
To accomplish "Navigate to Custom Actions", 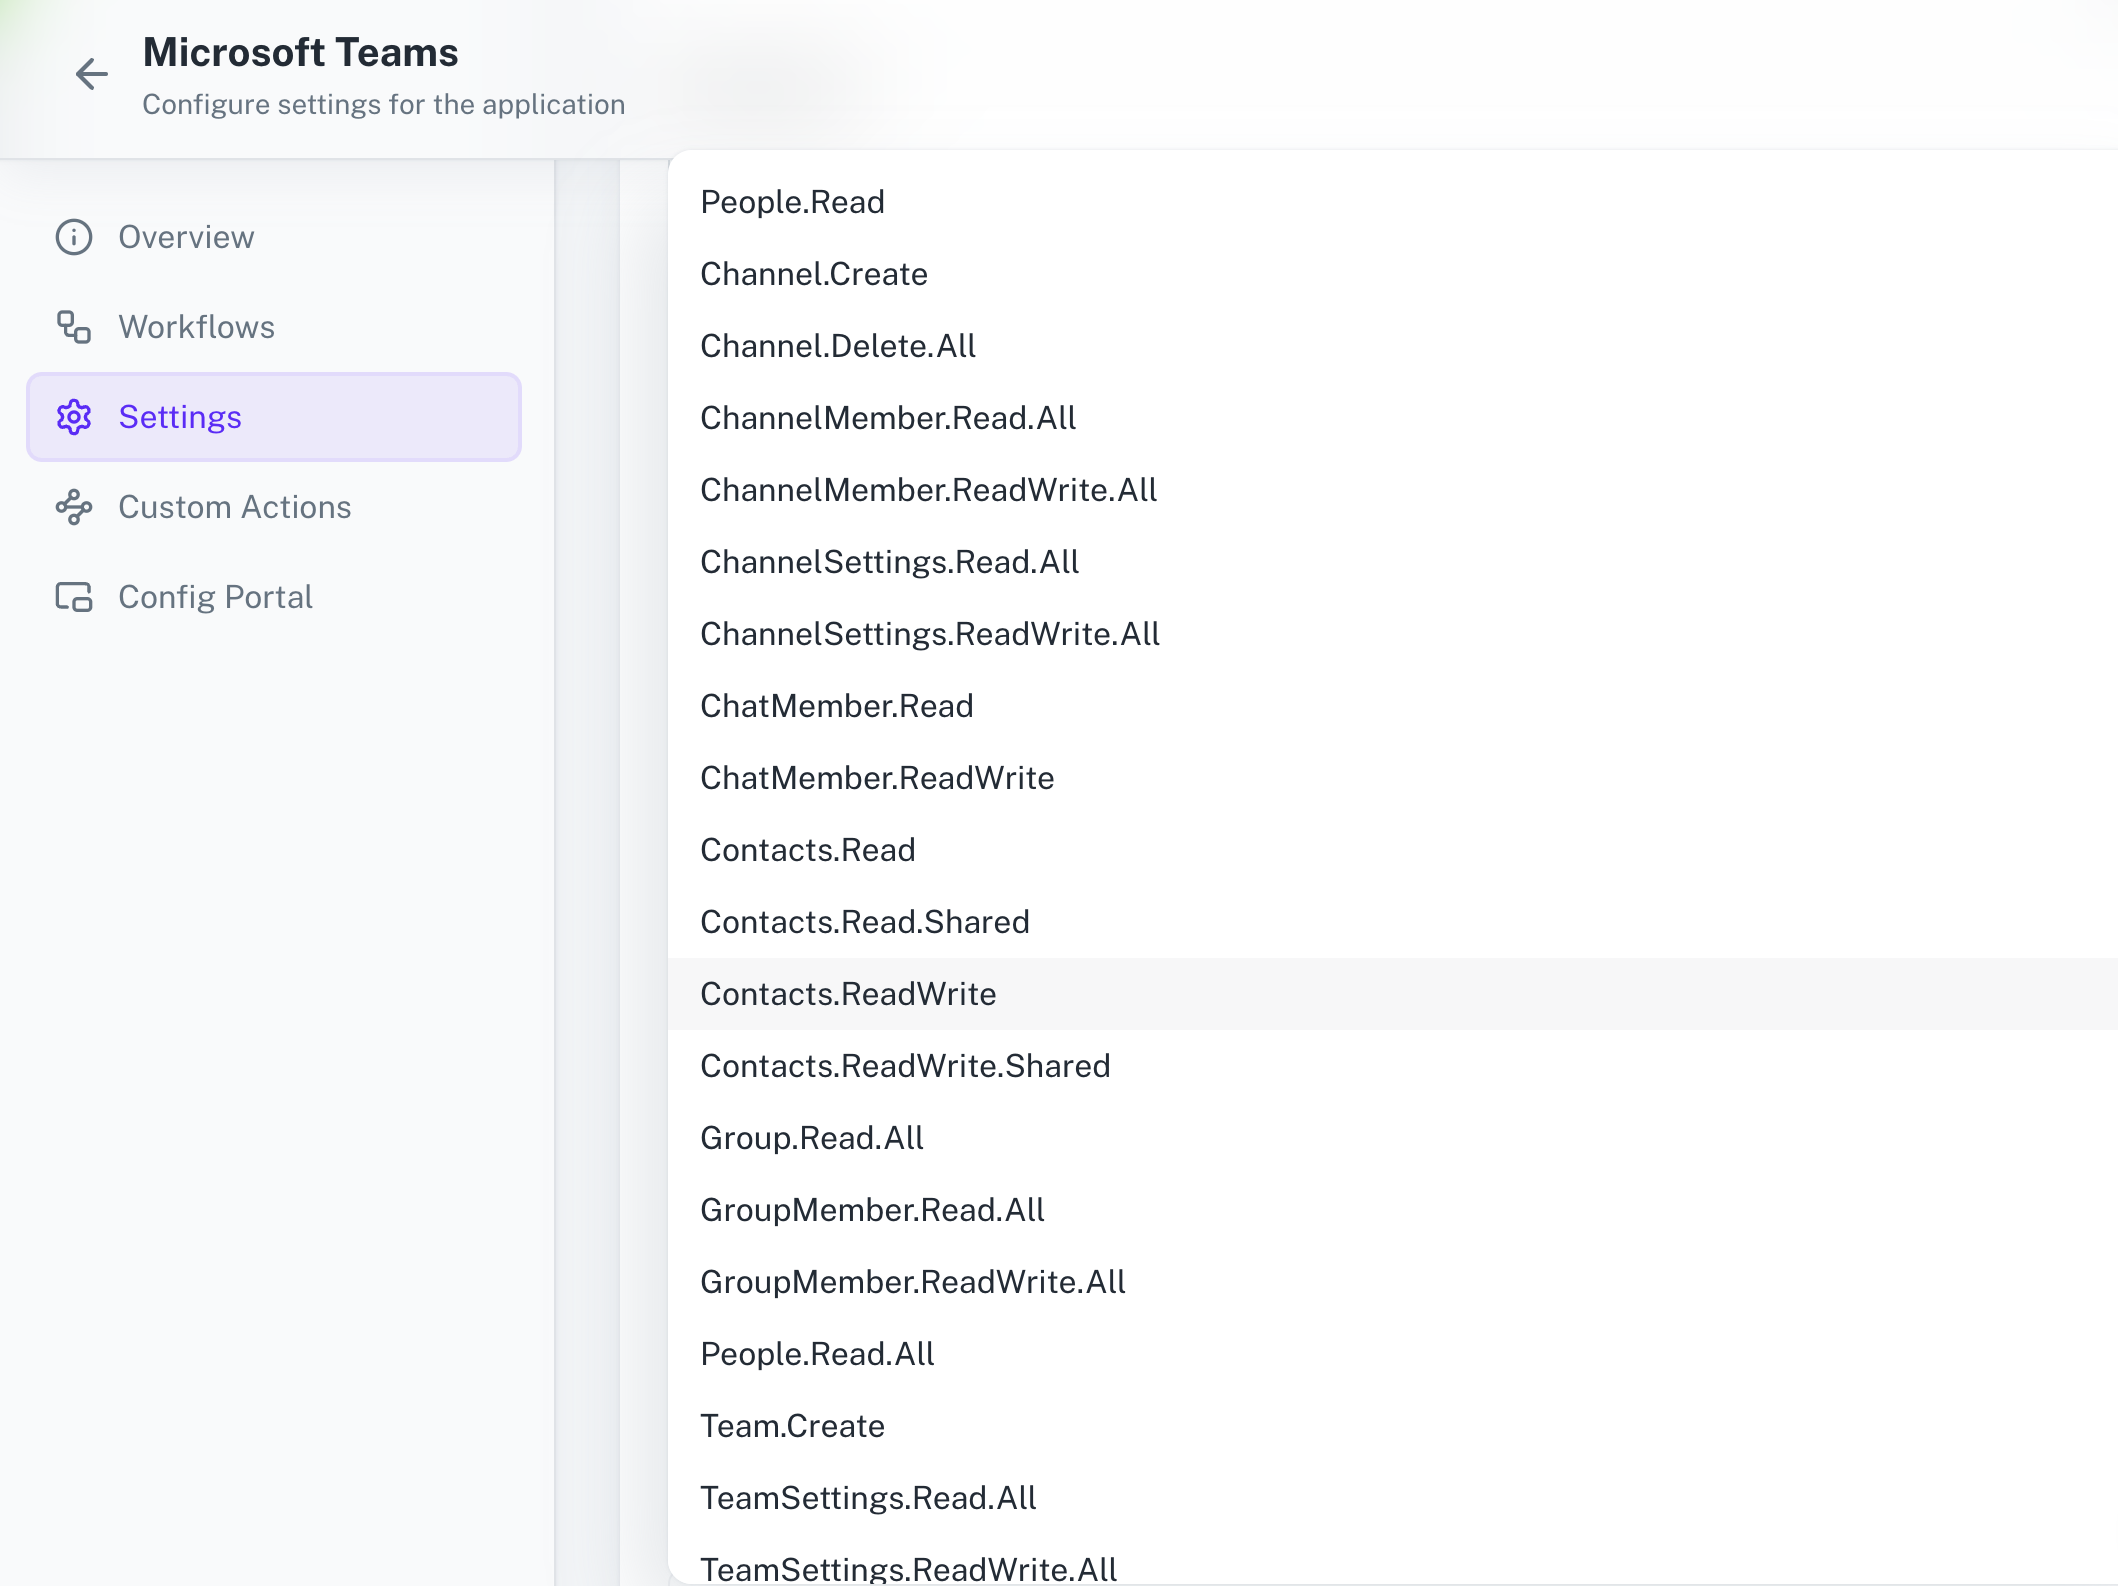I will click(x=234, y=507).
